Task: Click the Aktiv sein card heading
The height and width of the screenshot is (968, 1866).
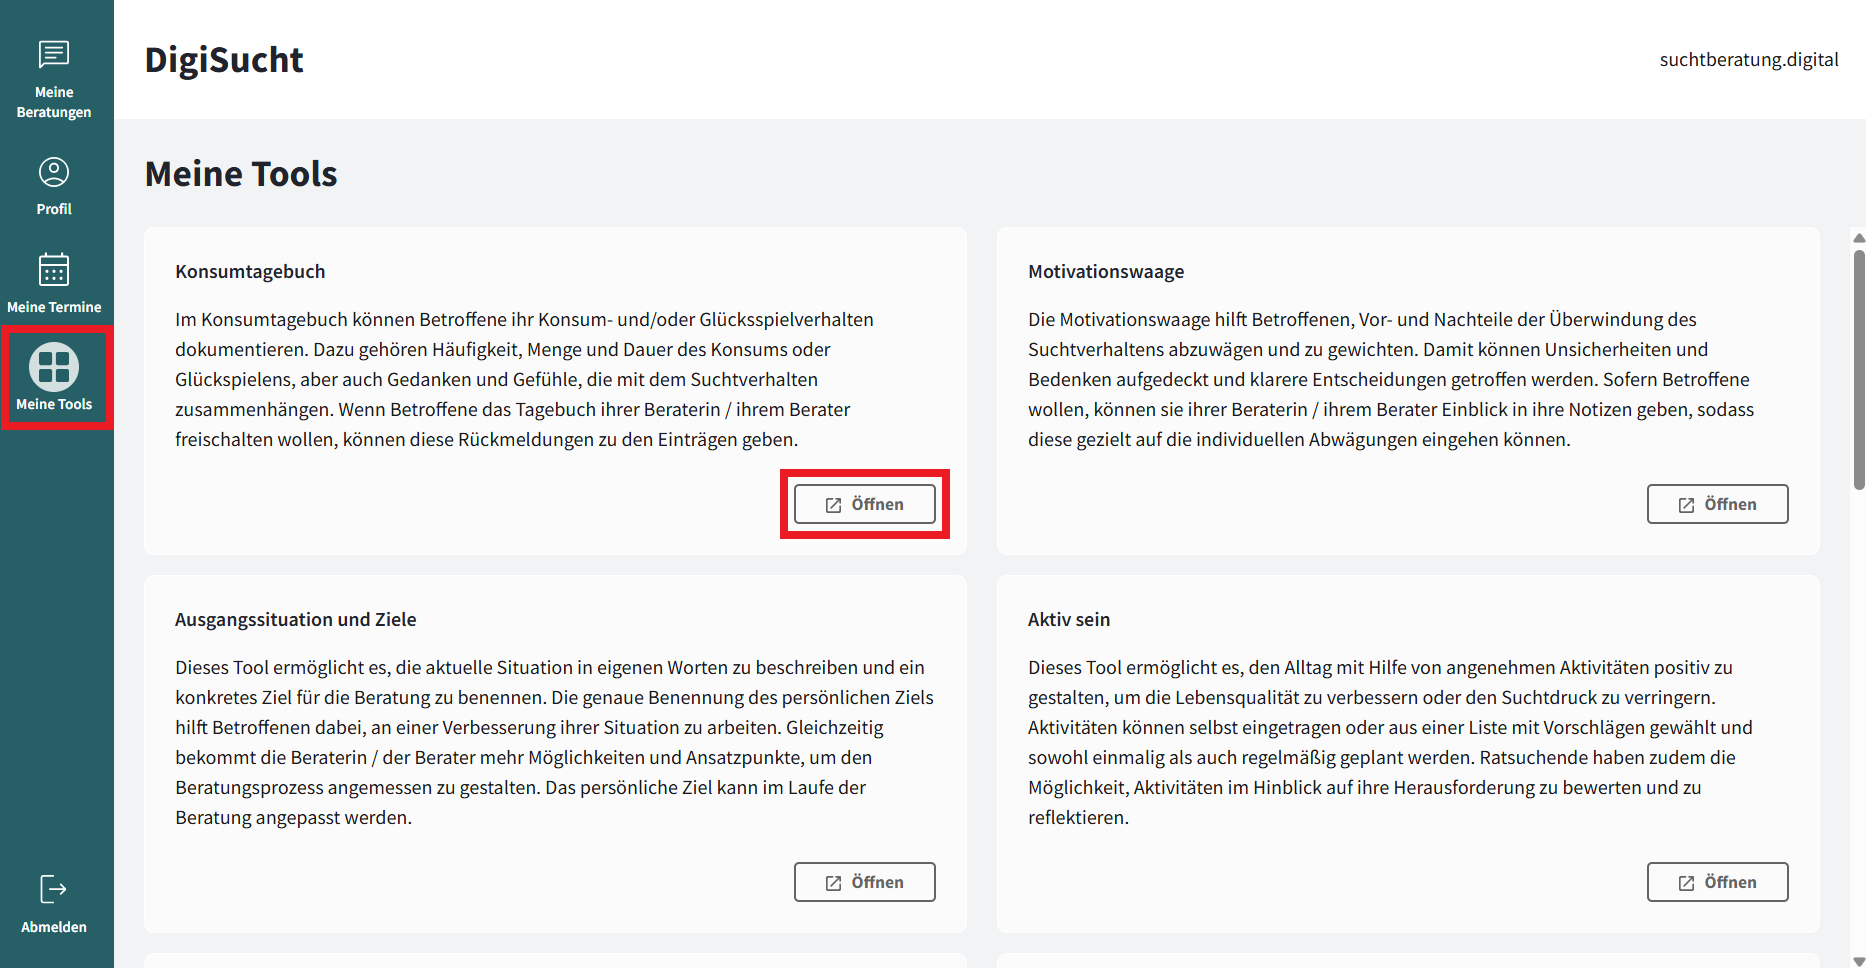Action: click(1068, 620)
